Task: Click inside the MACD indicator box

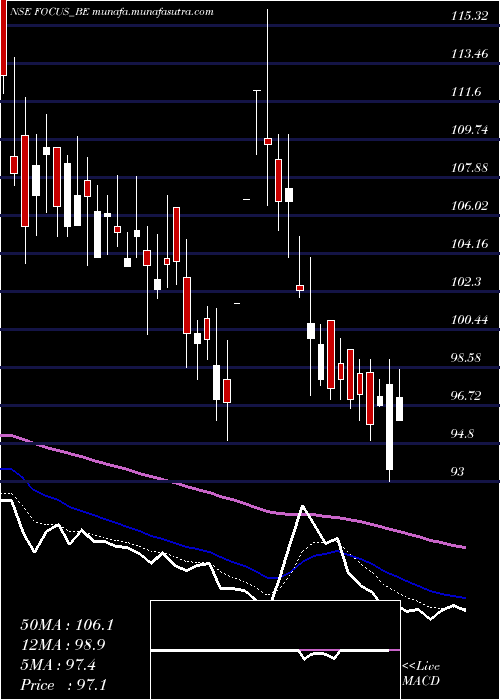Action: click(275, 650)
